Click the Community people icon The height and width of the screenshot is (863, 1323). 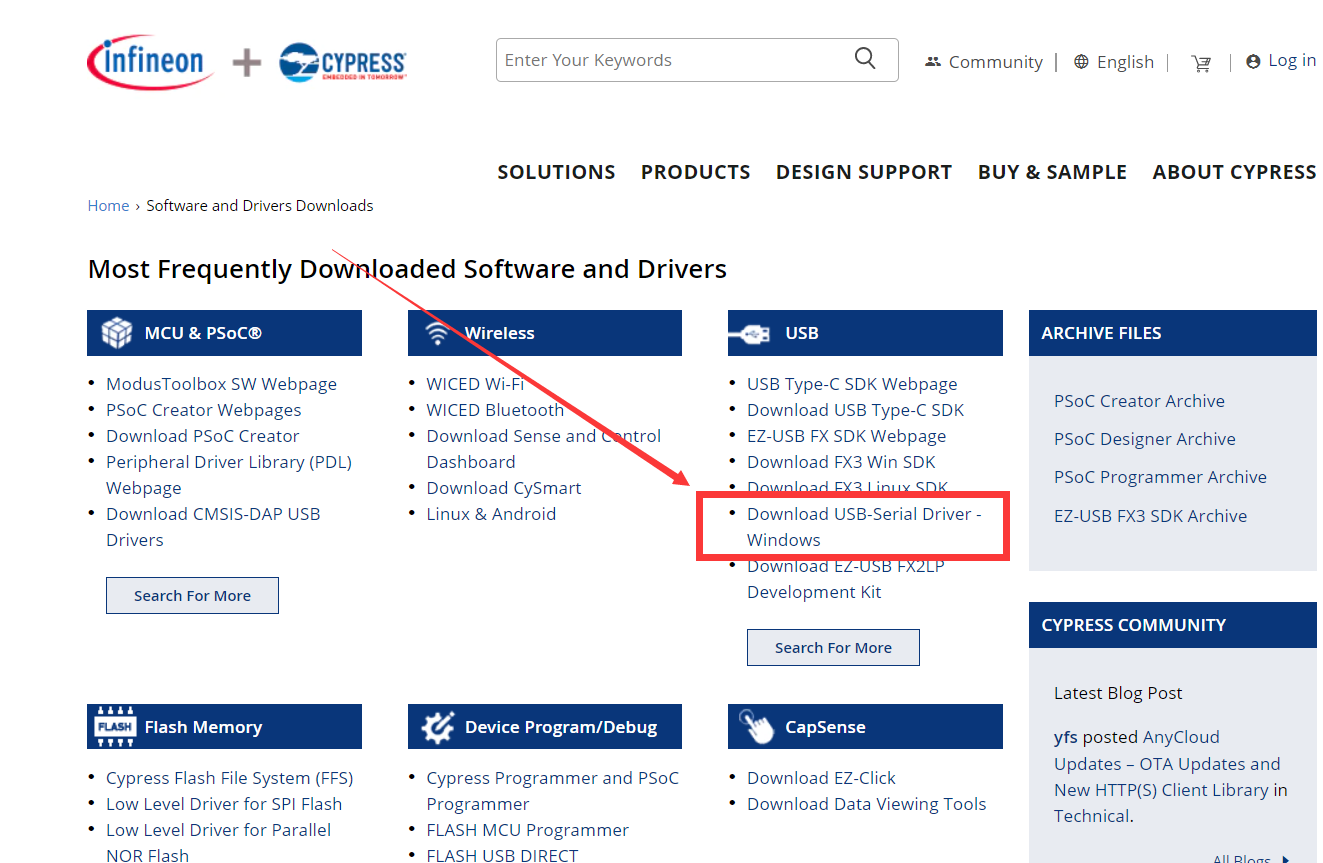pyautogui.click(x=933, y=62)
